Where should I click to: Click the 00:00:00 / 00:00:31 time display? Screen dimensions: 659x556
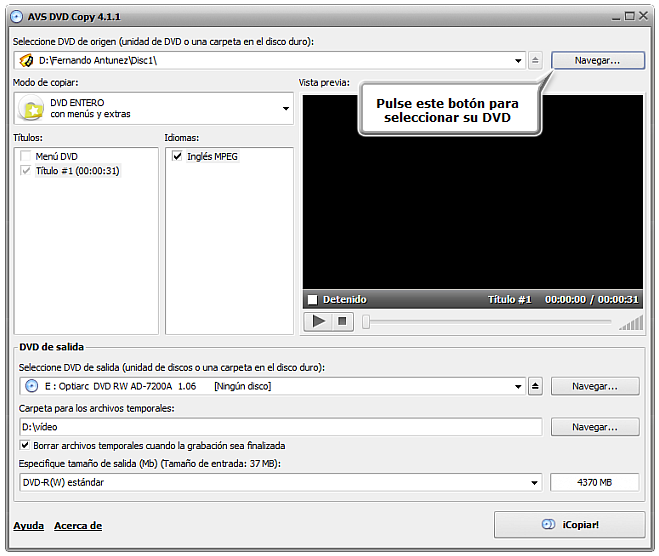[x=592, y=299]
